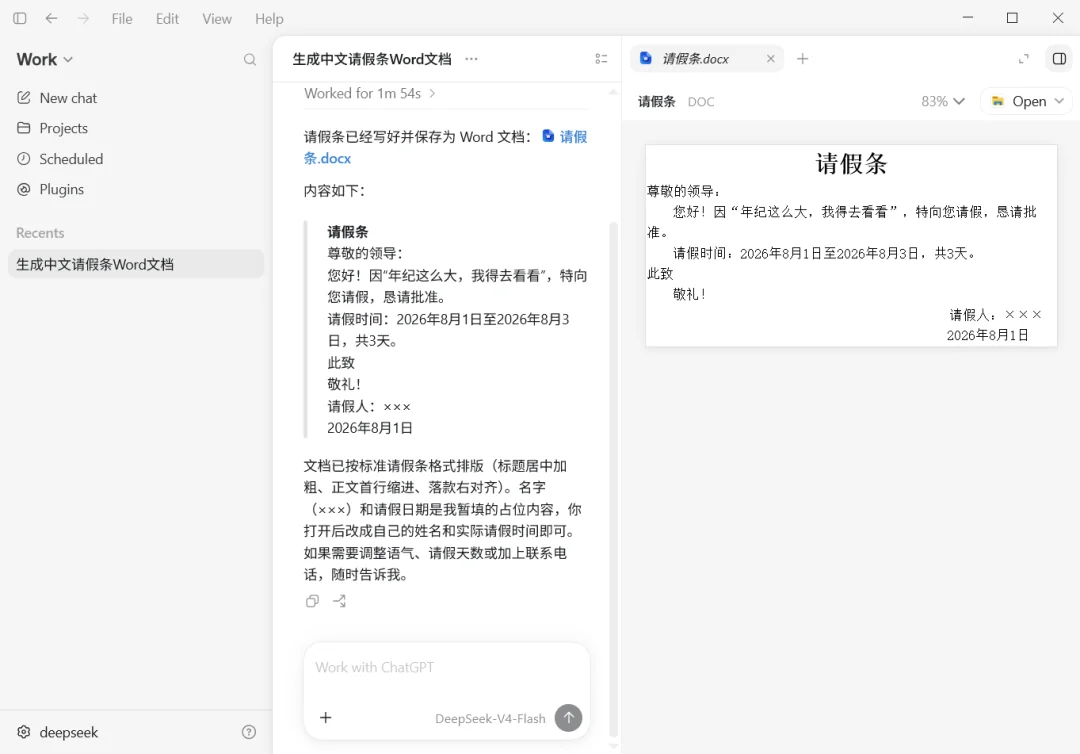Maximize the application window
Viewport: 1080px width, 754px height.
(1012, 18)
